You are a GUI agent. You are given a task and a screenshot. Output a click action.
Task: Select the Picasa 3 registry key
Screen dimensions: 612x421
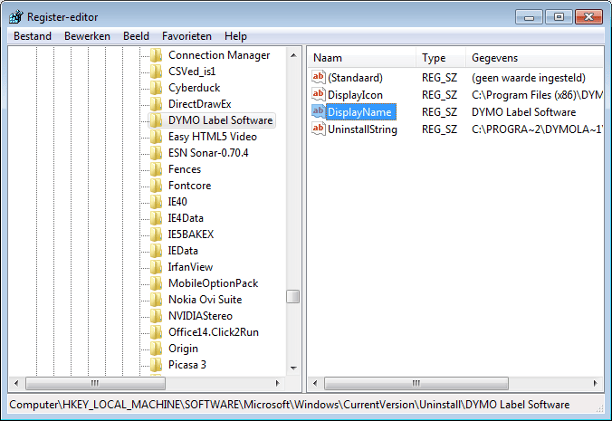187,365
